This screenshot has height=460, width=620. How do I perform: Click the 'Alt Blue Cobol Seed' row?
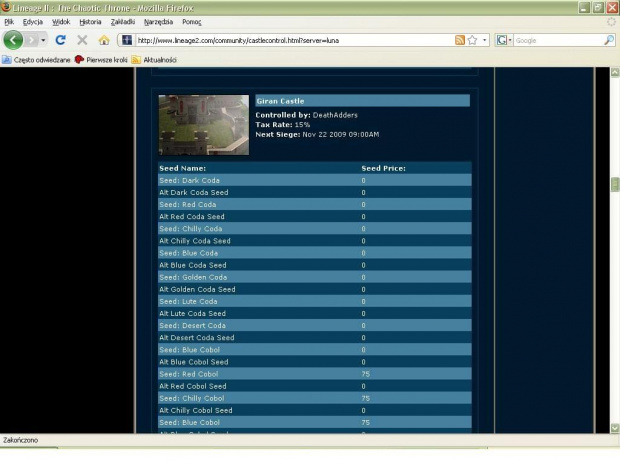[x=315, y=362]
